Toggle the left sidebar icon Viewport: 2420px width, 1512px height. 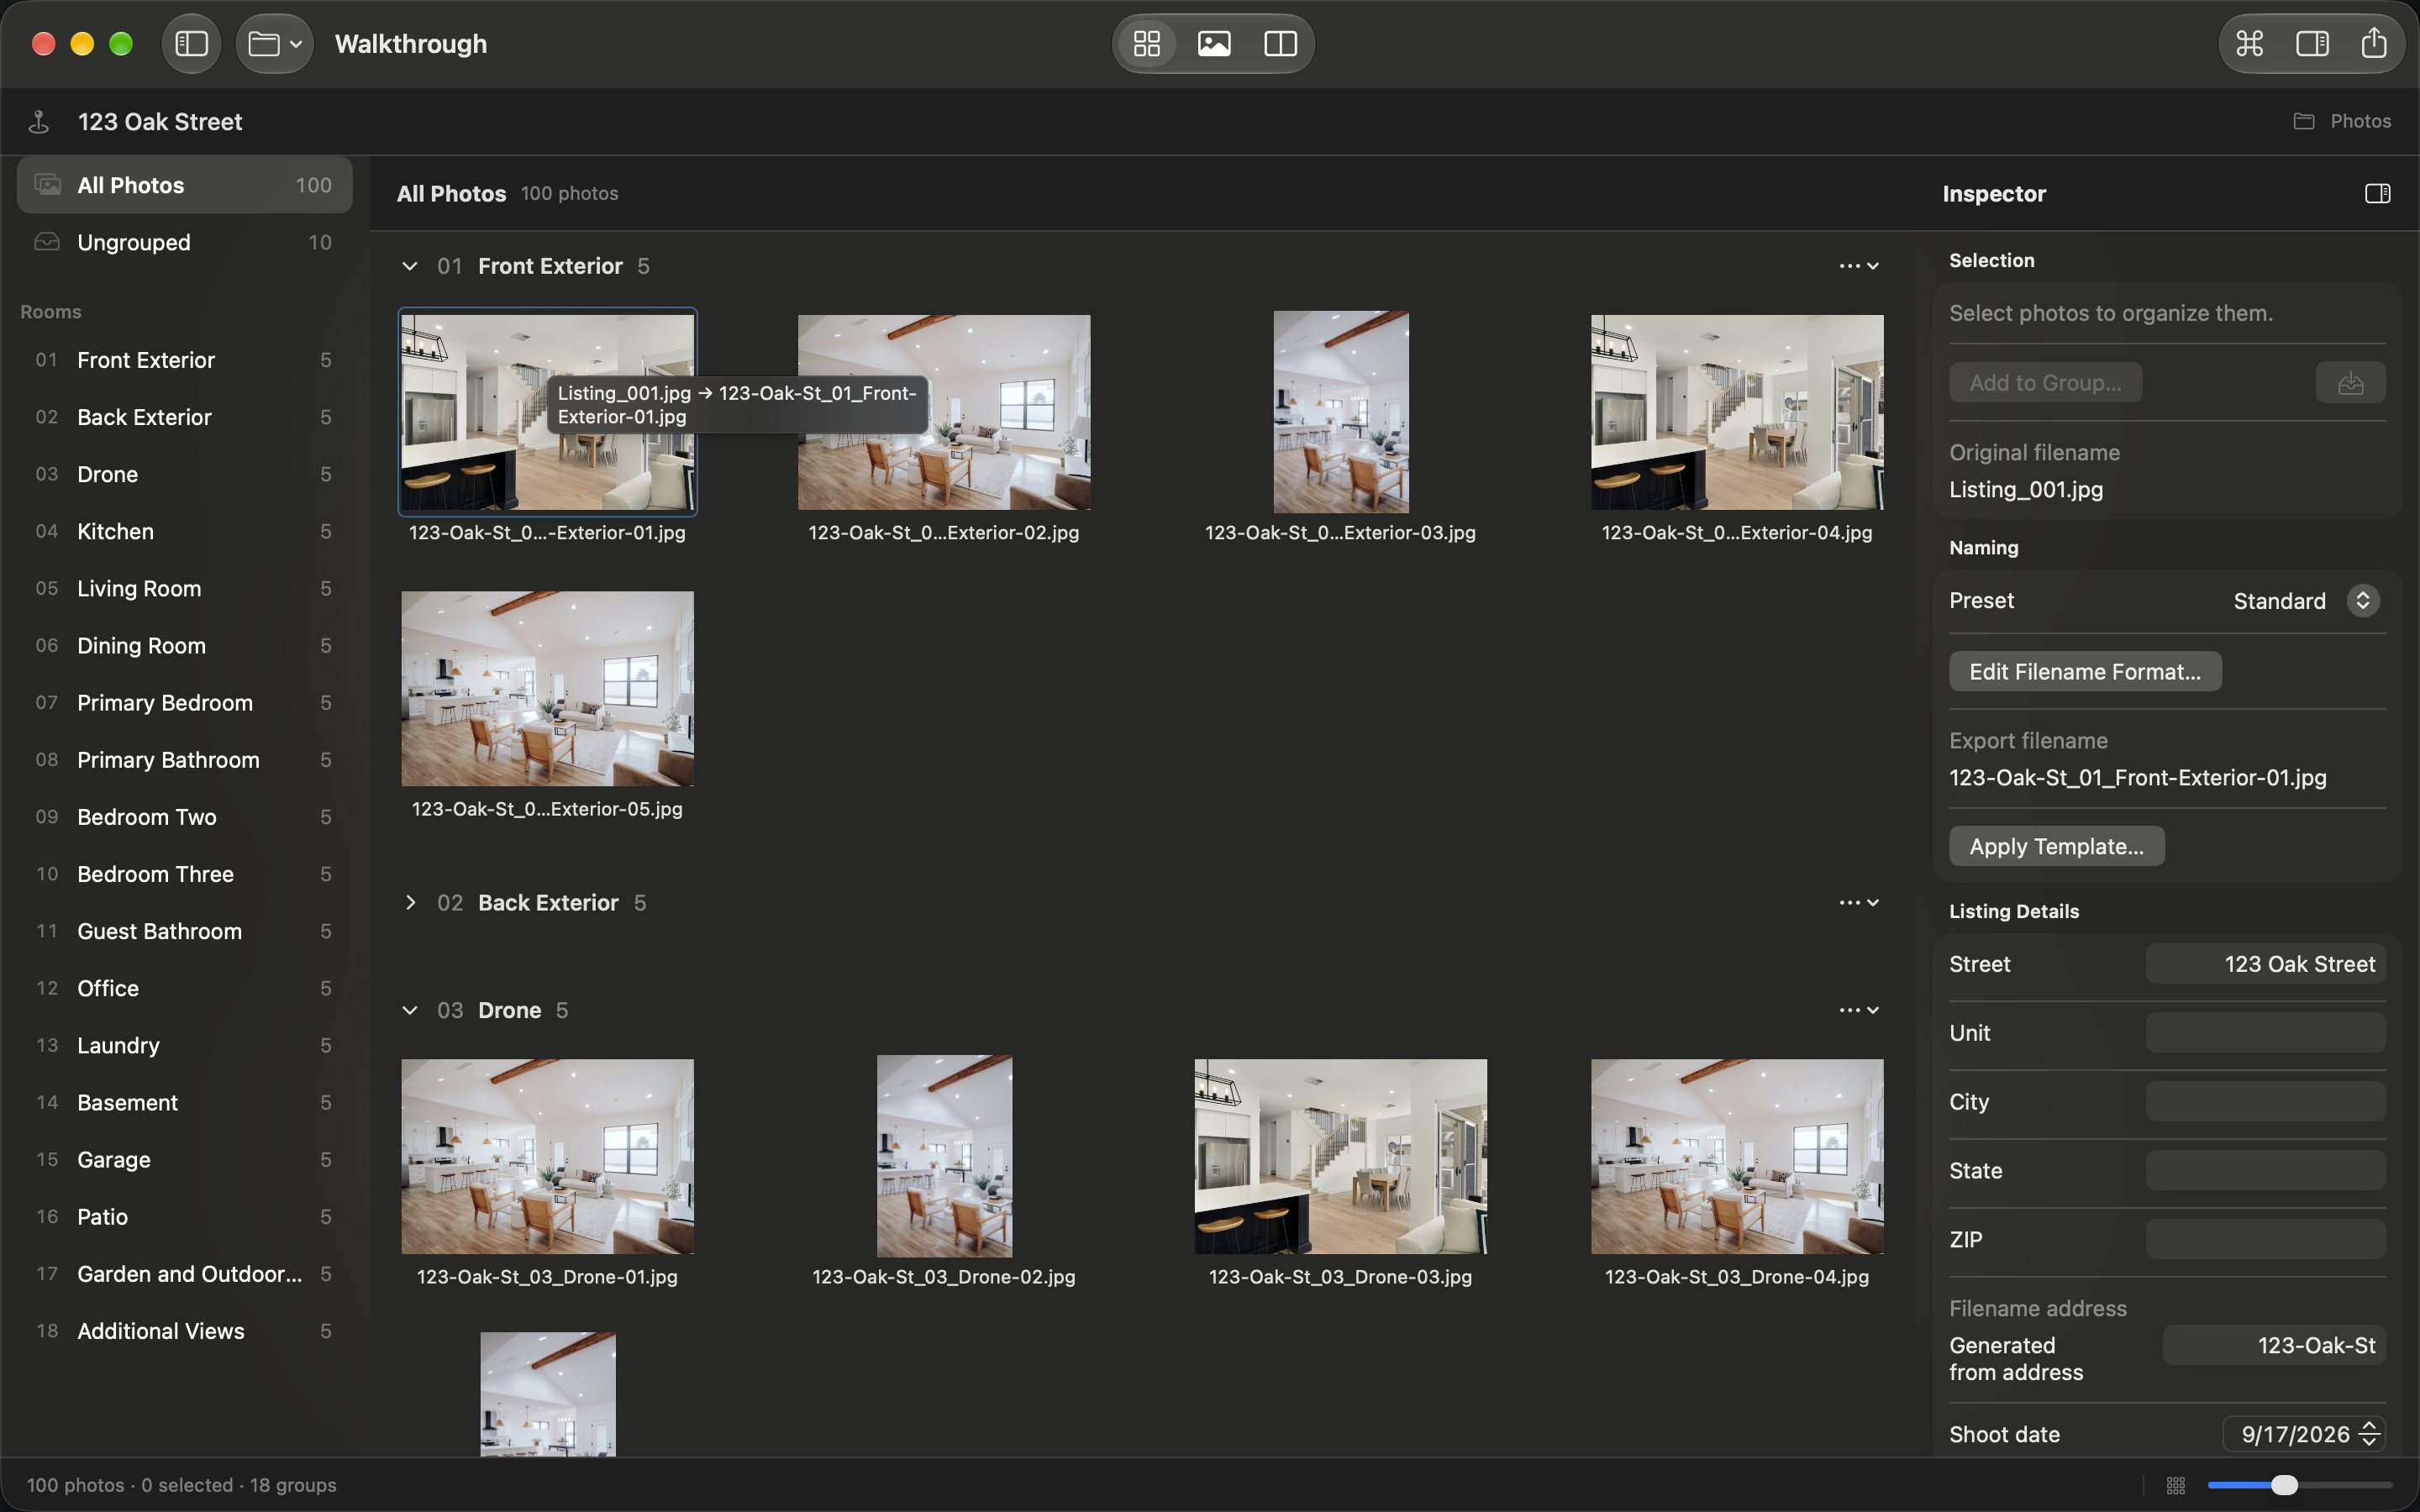191,44
